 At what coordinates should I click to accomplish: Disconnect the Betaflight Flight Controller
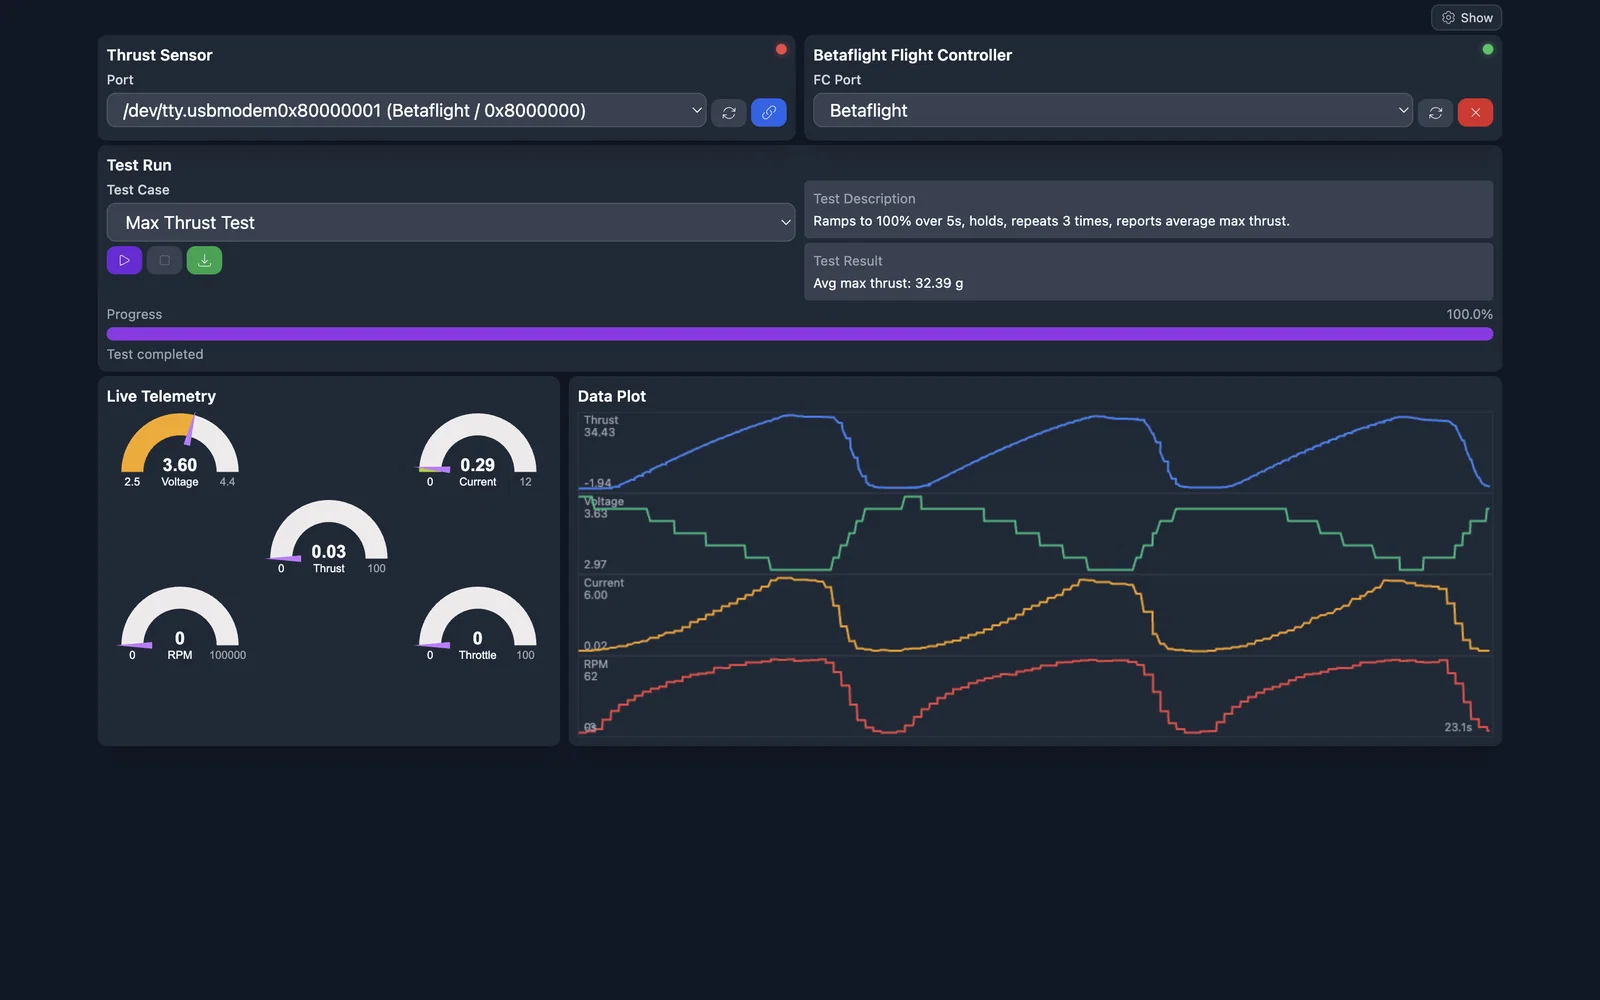coord(1475,113)
